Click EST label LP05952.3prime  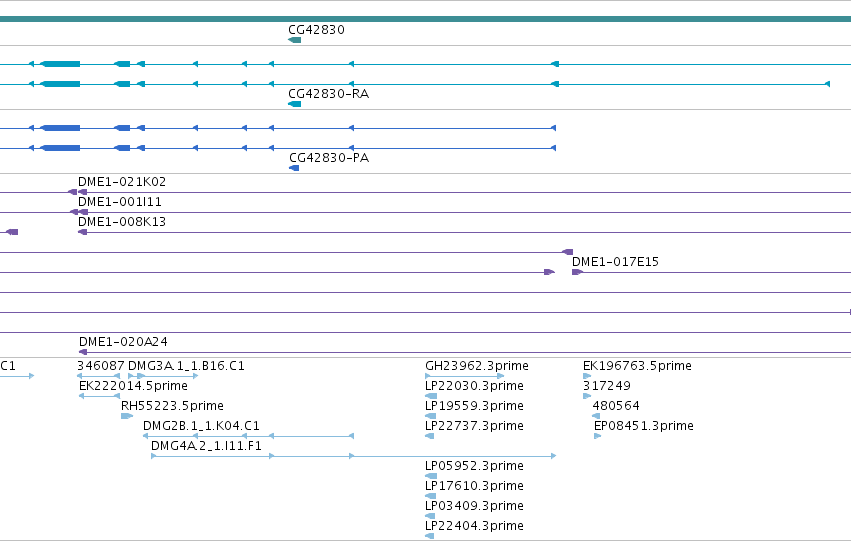coord(474,466)
